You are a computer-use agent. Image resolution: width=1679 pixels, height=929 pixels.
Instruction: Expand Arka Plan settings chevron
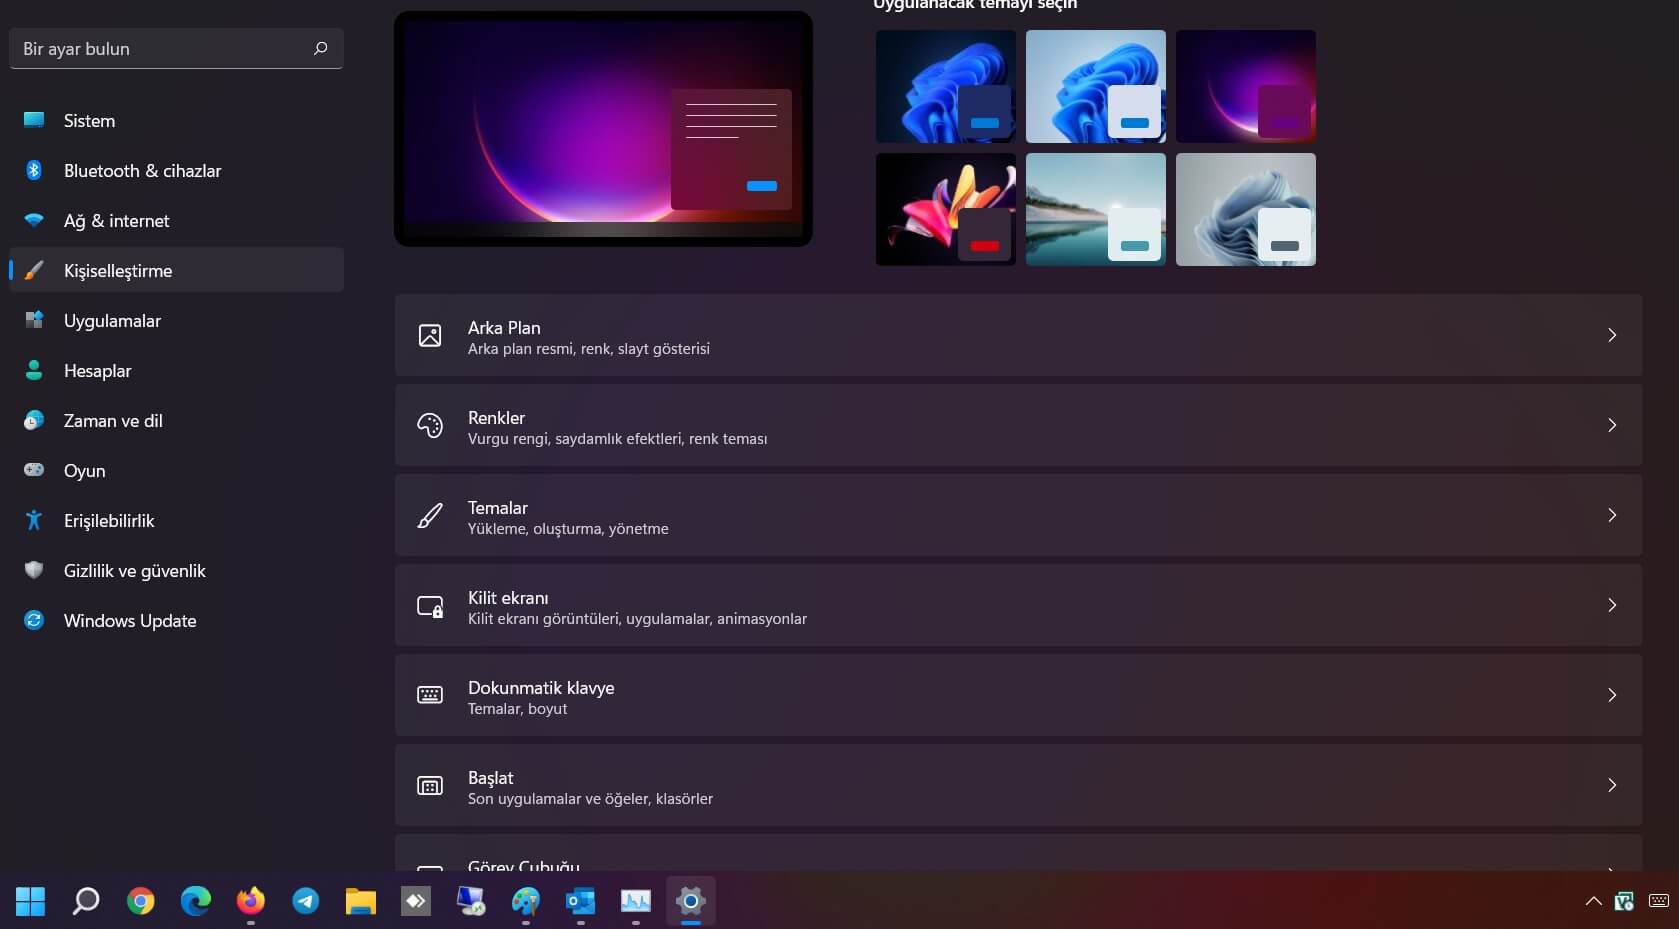[x=1611, y=335]
